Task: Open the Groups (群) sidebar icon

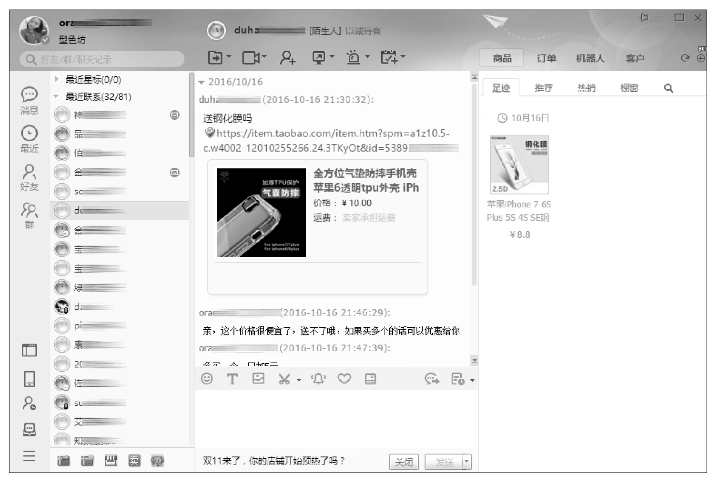Action: [x=29, y=215]
